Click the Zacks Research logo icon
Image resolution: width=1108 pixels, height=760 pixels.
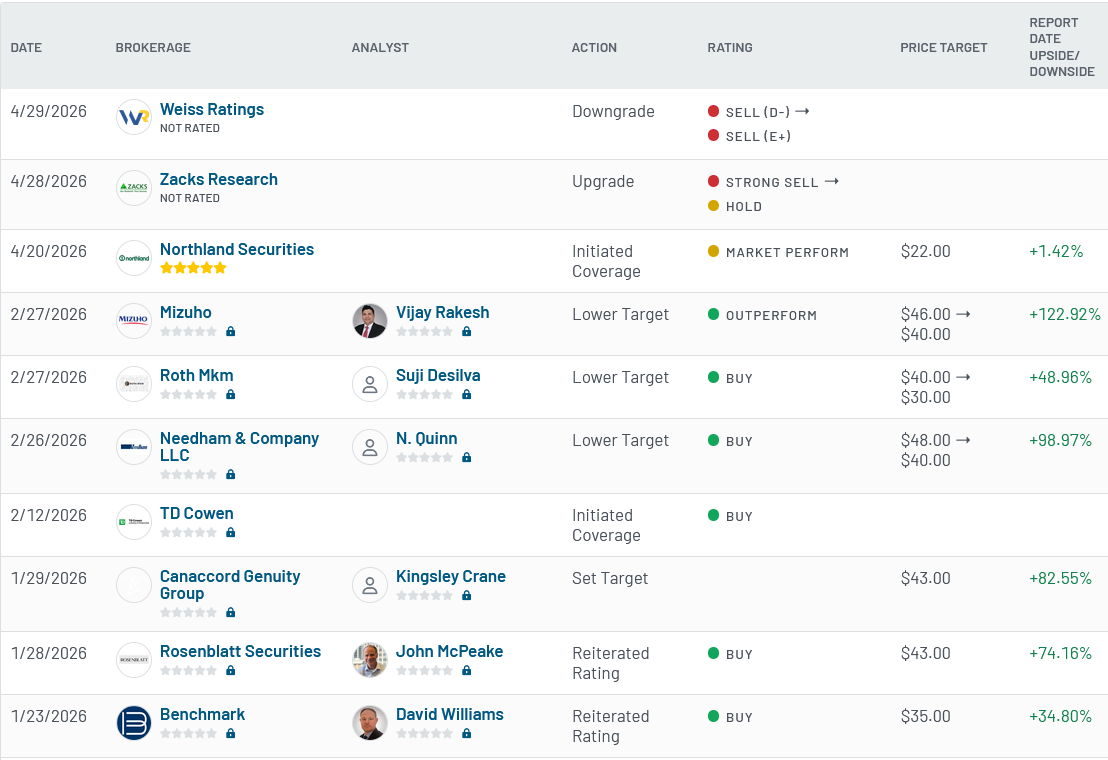click(x=134, y=188)
